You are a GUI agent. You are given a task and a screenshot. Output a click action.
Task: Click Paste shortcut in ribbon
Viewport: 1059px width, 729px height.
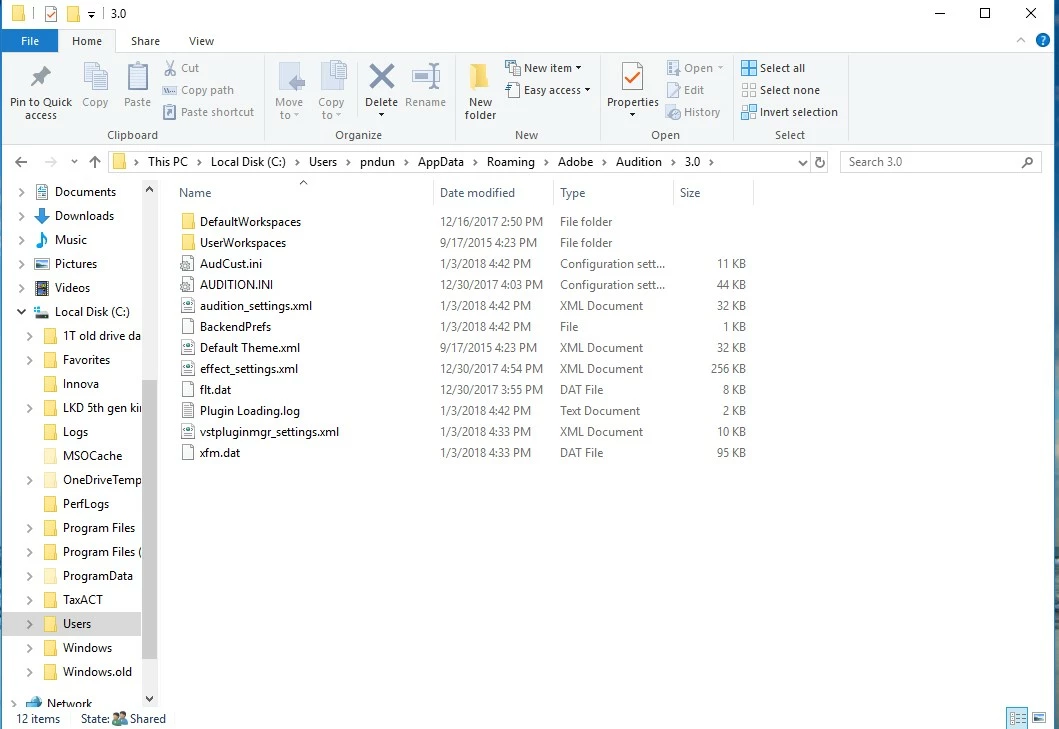(x=209, y=112)
